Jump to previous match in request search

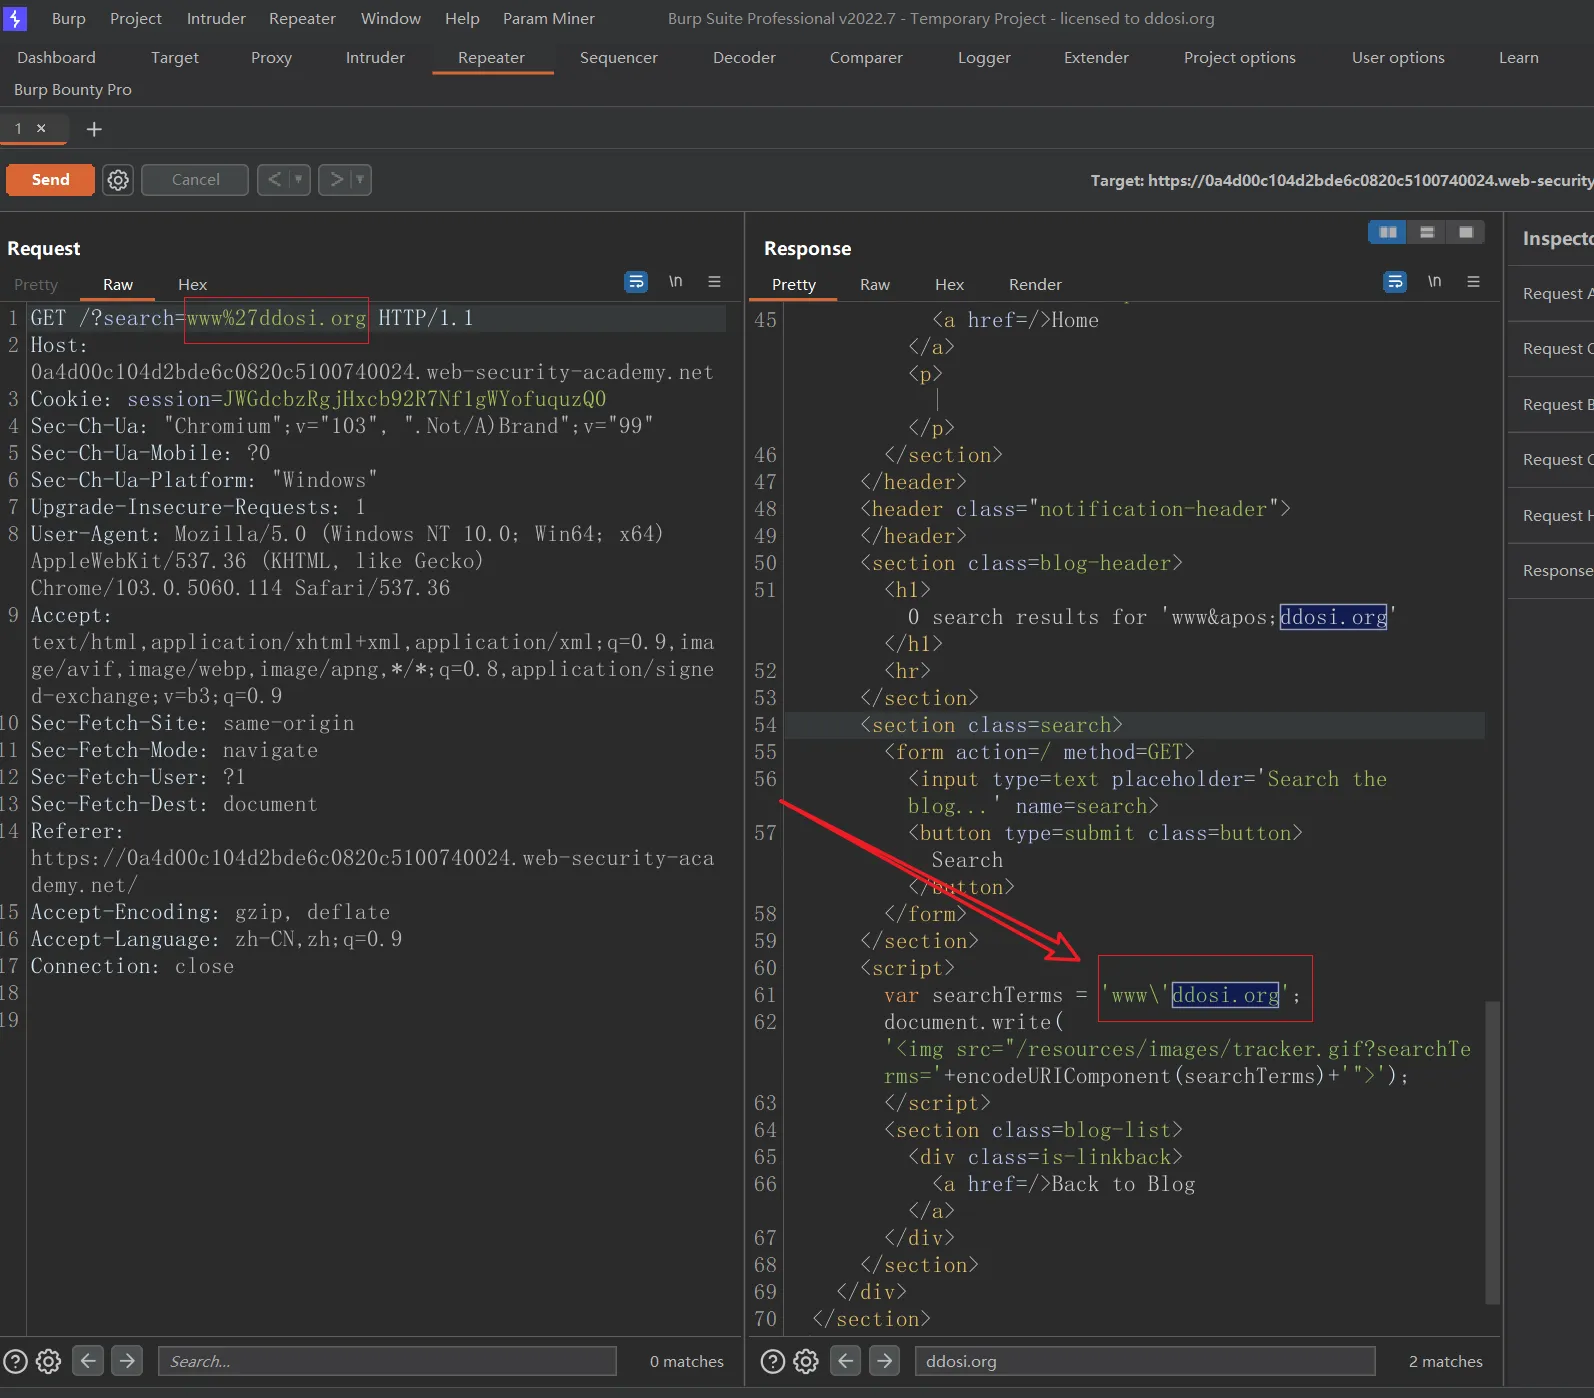pyautogui.click(x=88, y=1361)
